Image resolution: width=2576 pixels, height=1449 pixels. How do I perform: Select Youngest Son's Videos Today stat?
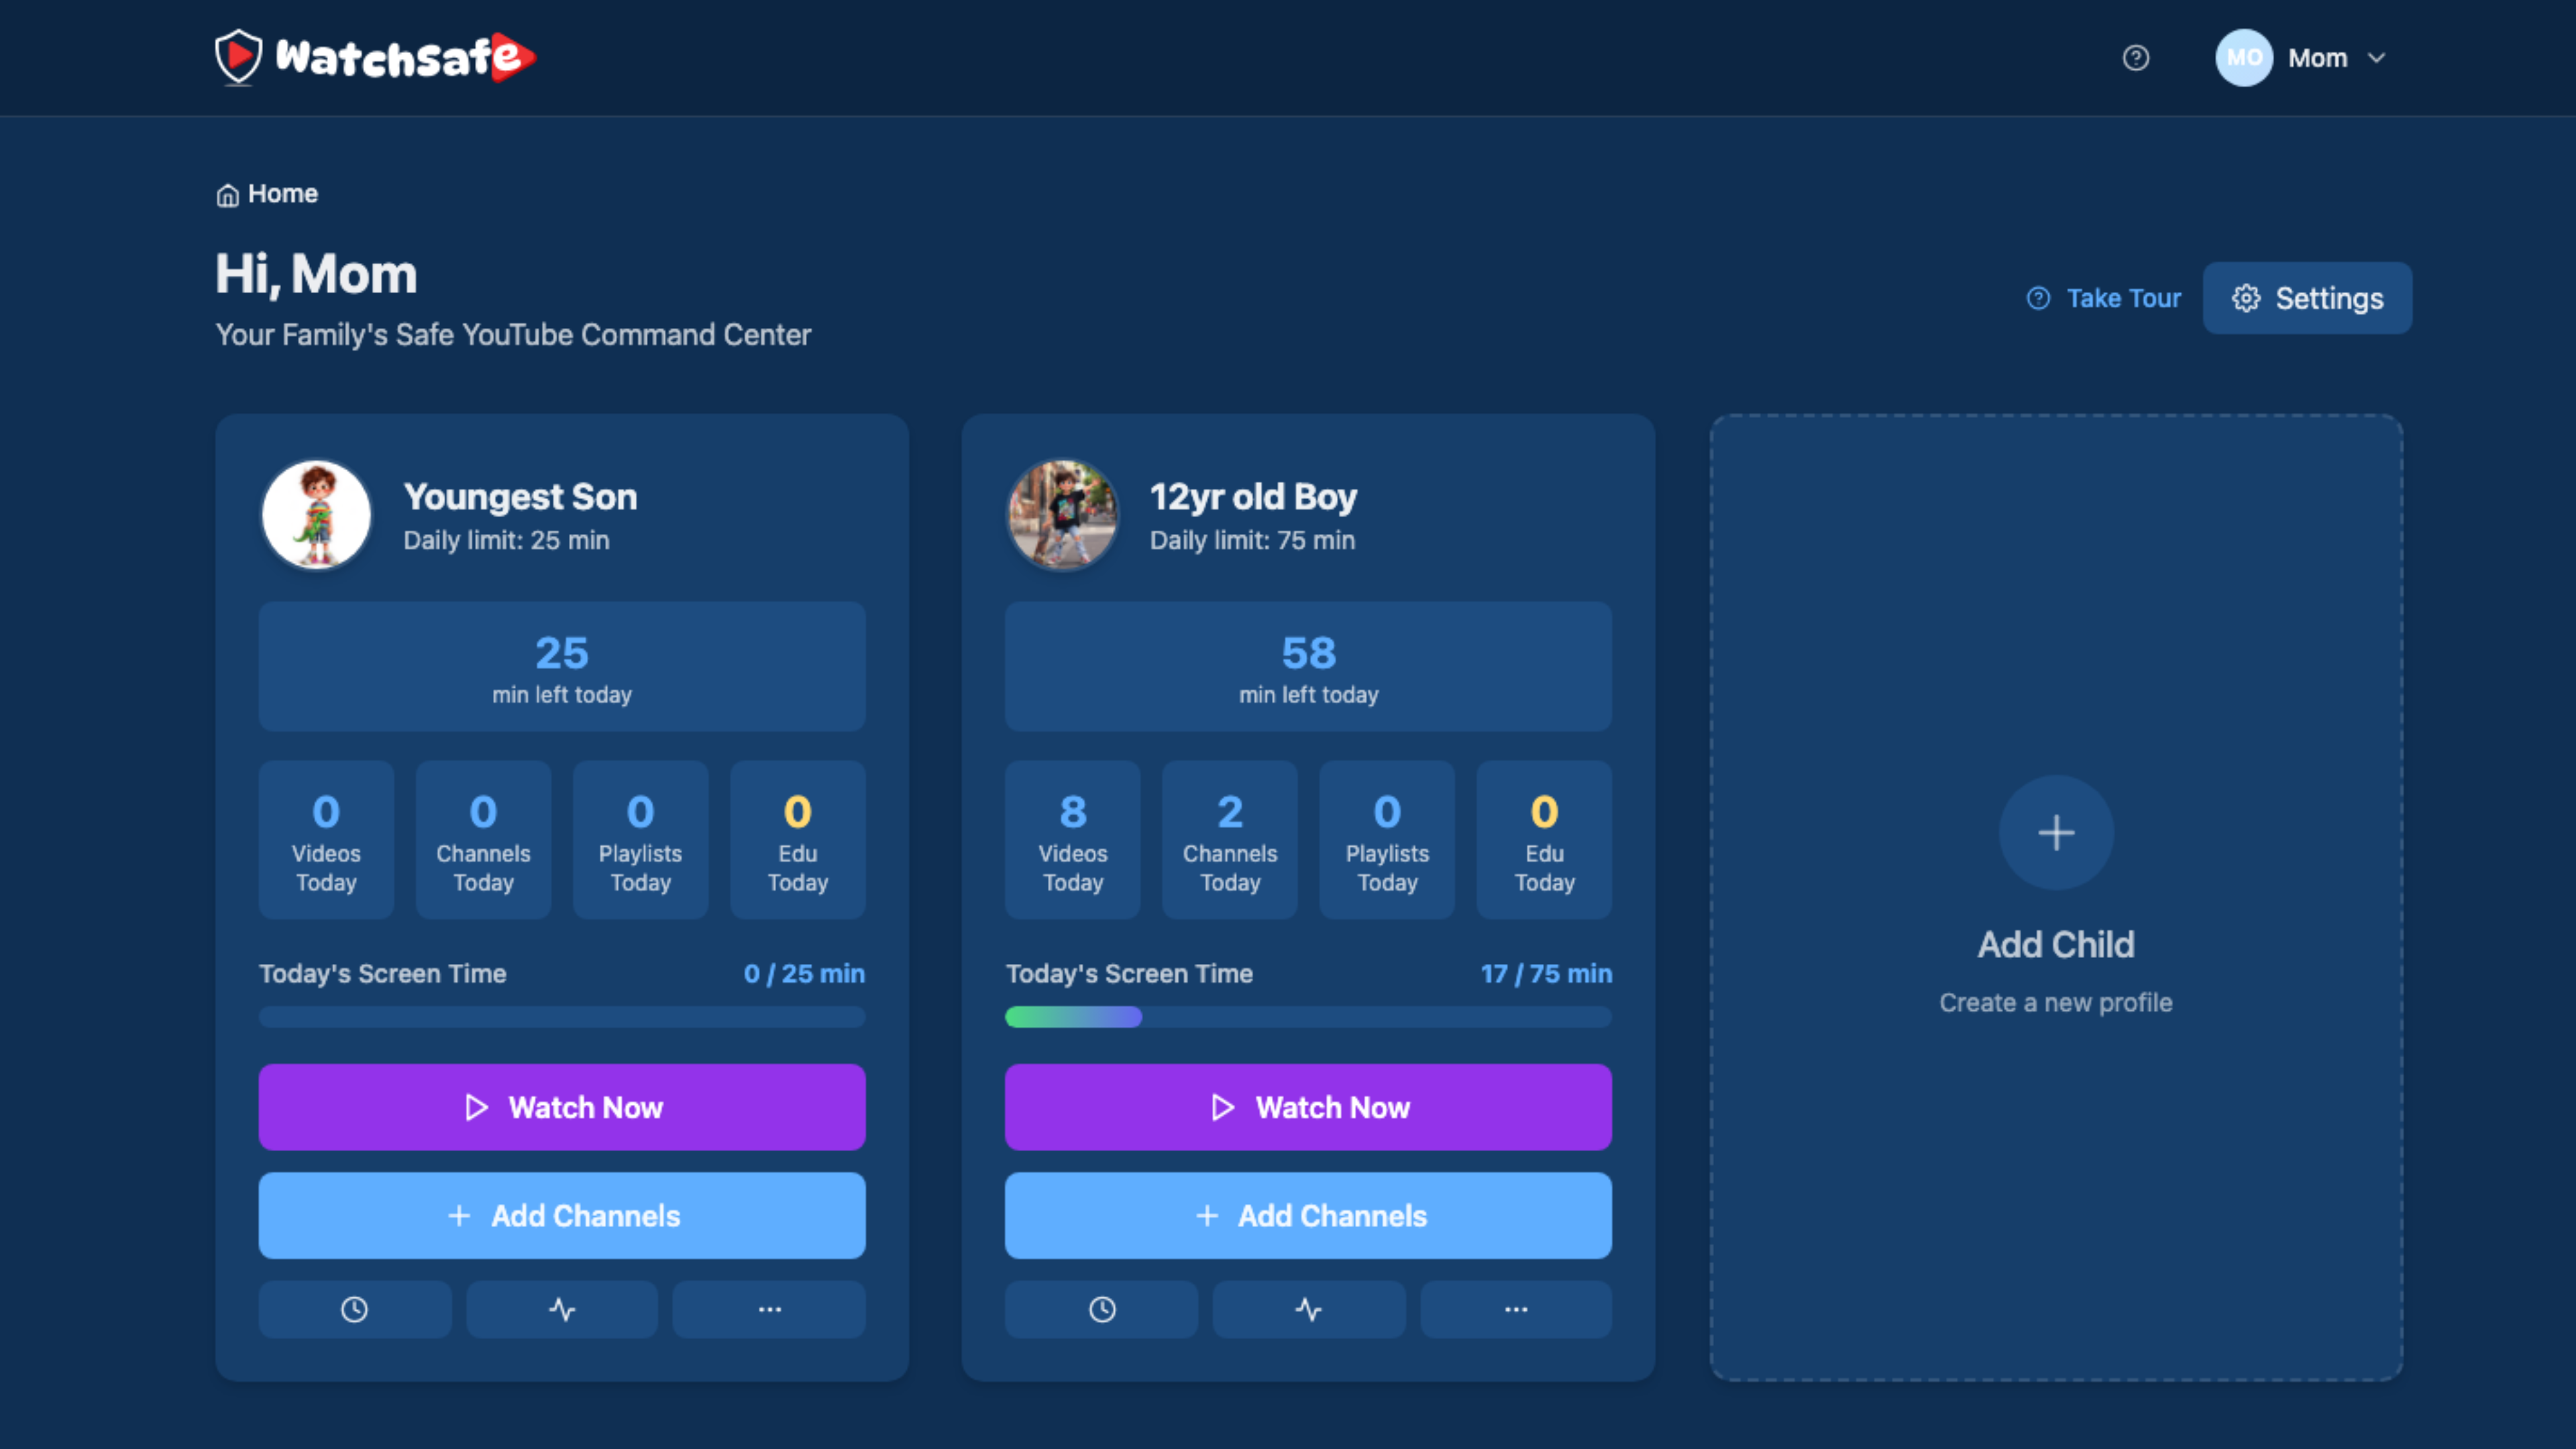326,840
